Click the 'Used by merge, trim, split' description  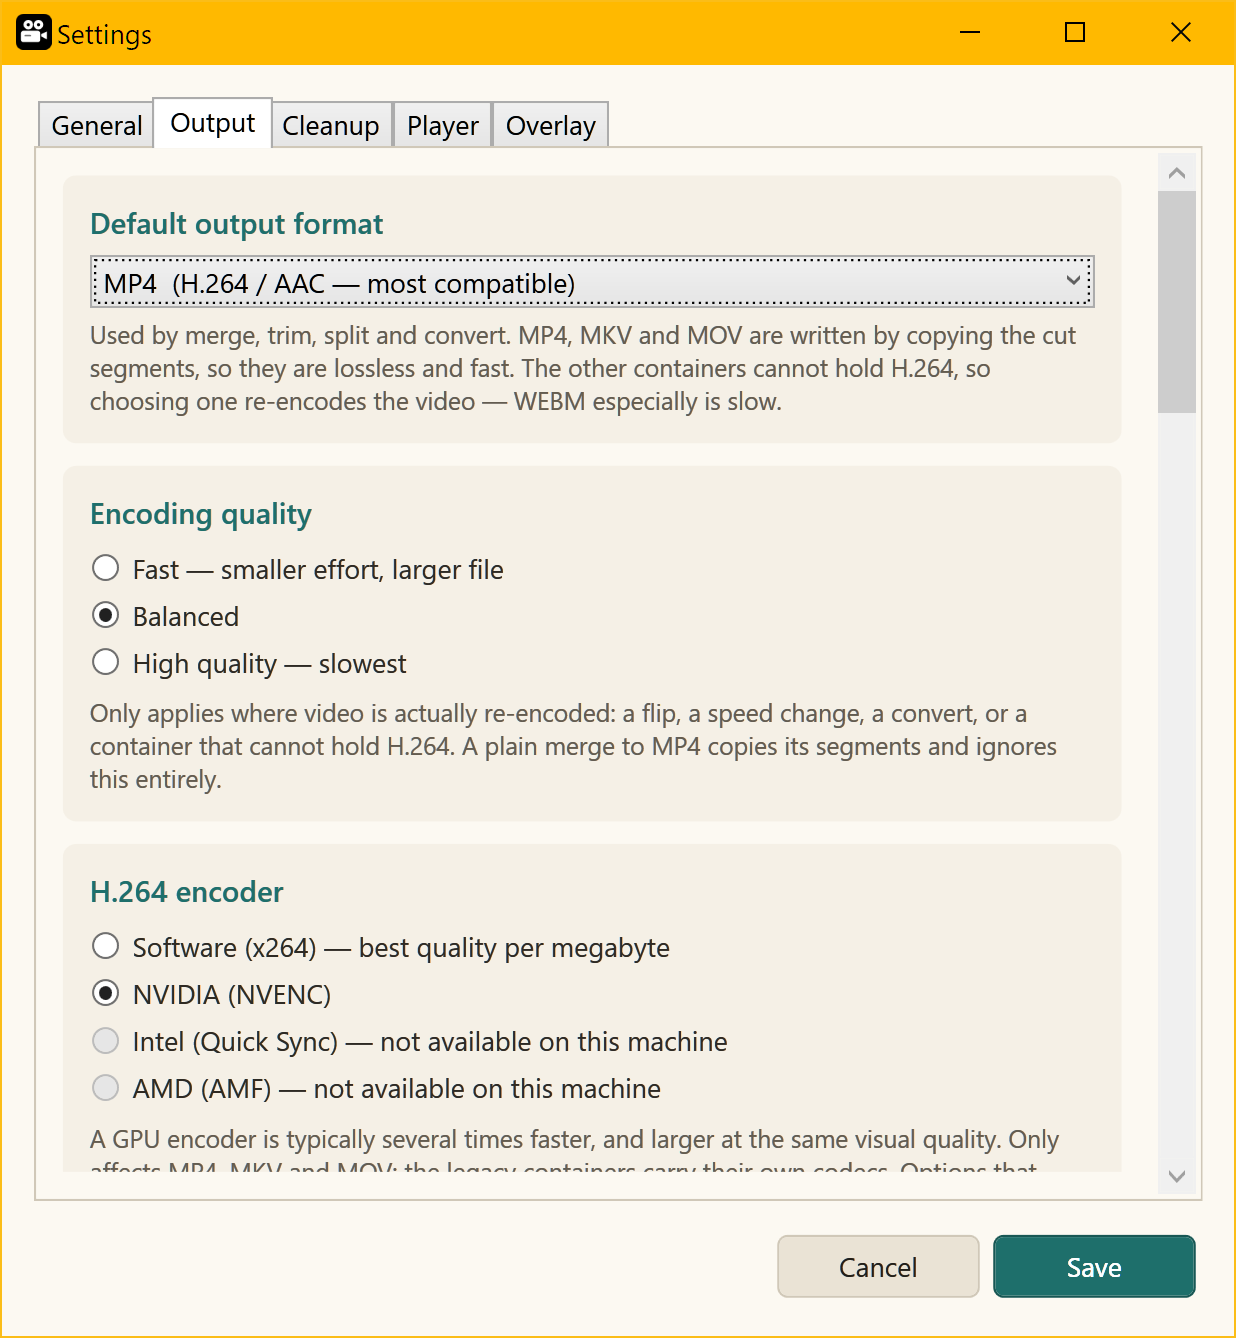tap(583, 368)
